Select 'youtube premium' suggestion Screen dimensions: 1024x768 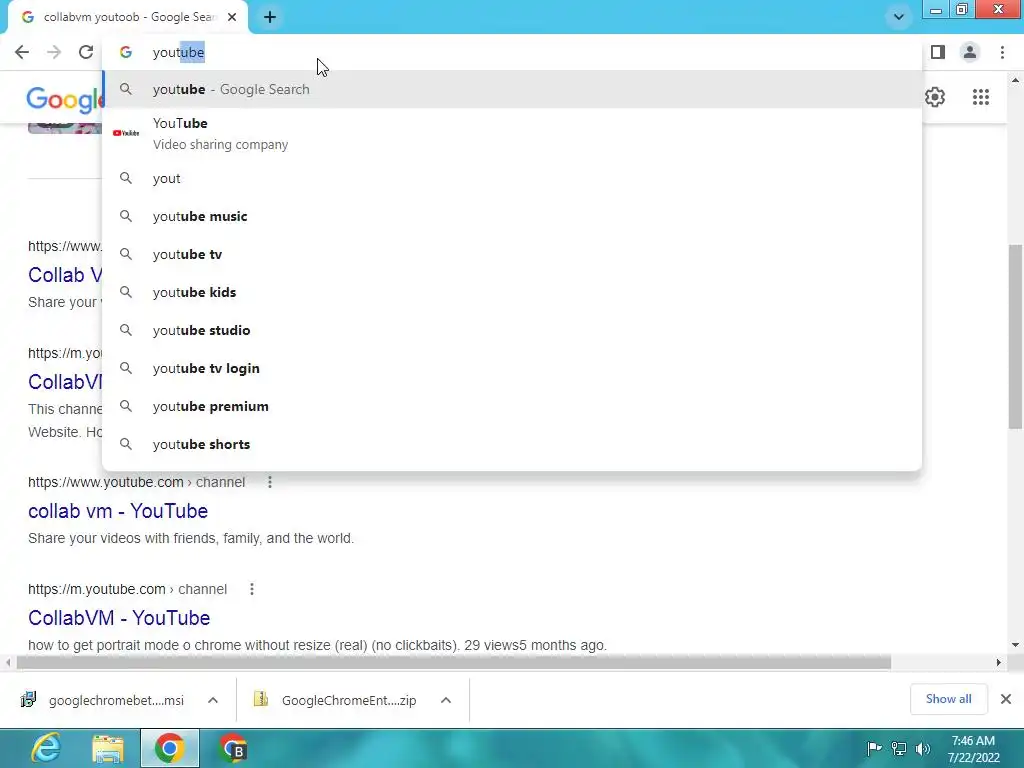pyautogui.click(x=513, y=406)
